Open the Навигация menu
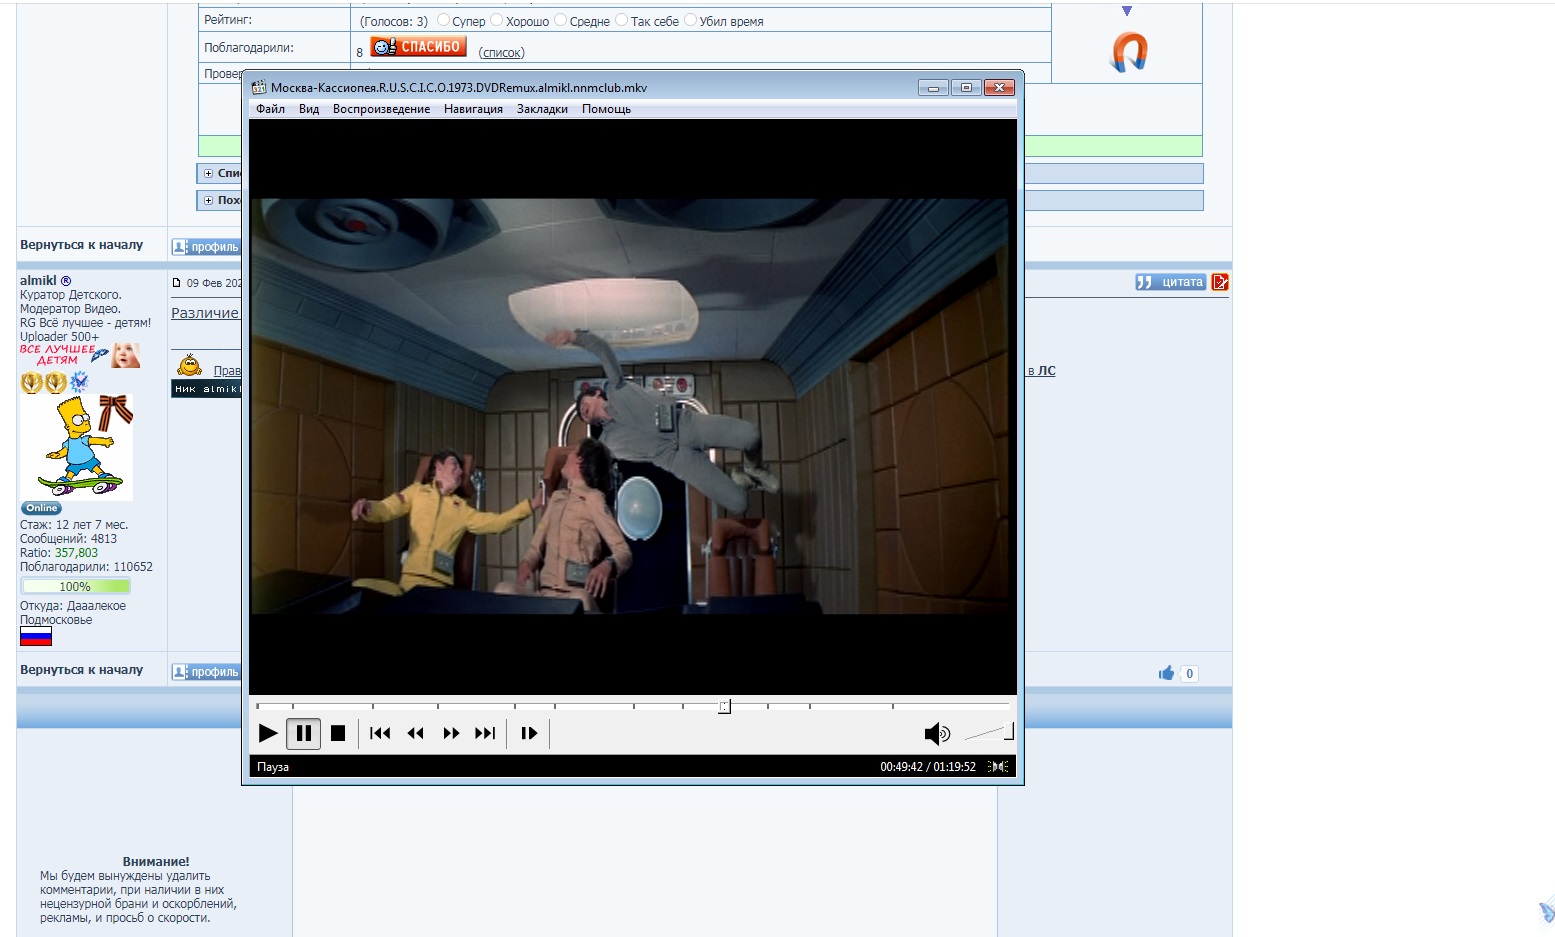This screenshot has height=937, width=1555. (x=473, y=109)
